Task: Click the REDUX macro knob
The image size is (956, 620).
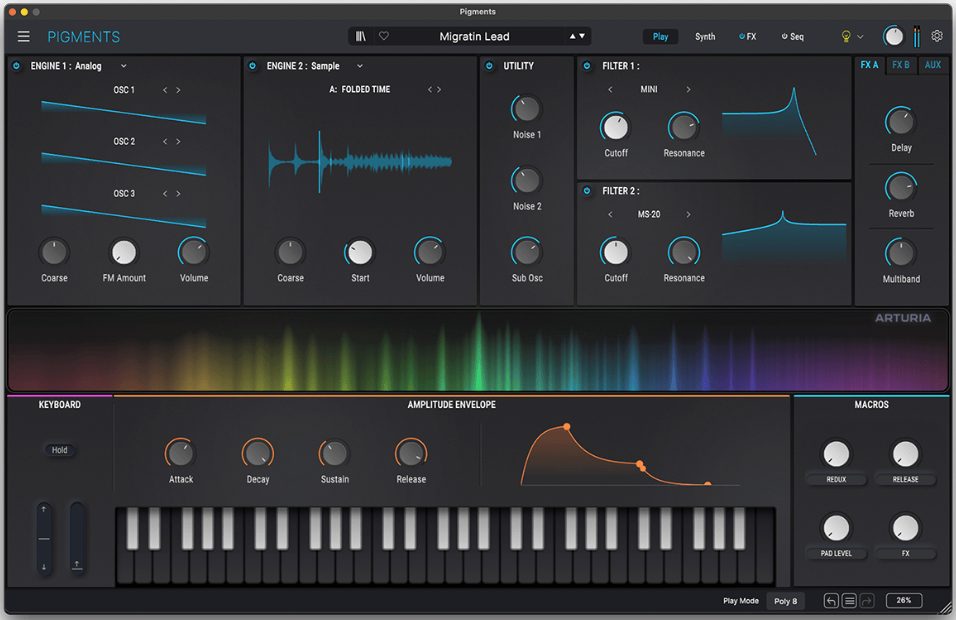Action: point(836,454)
